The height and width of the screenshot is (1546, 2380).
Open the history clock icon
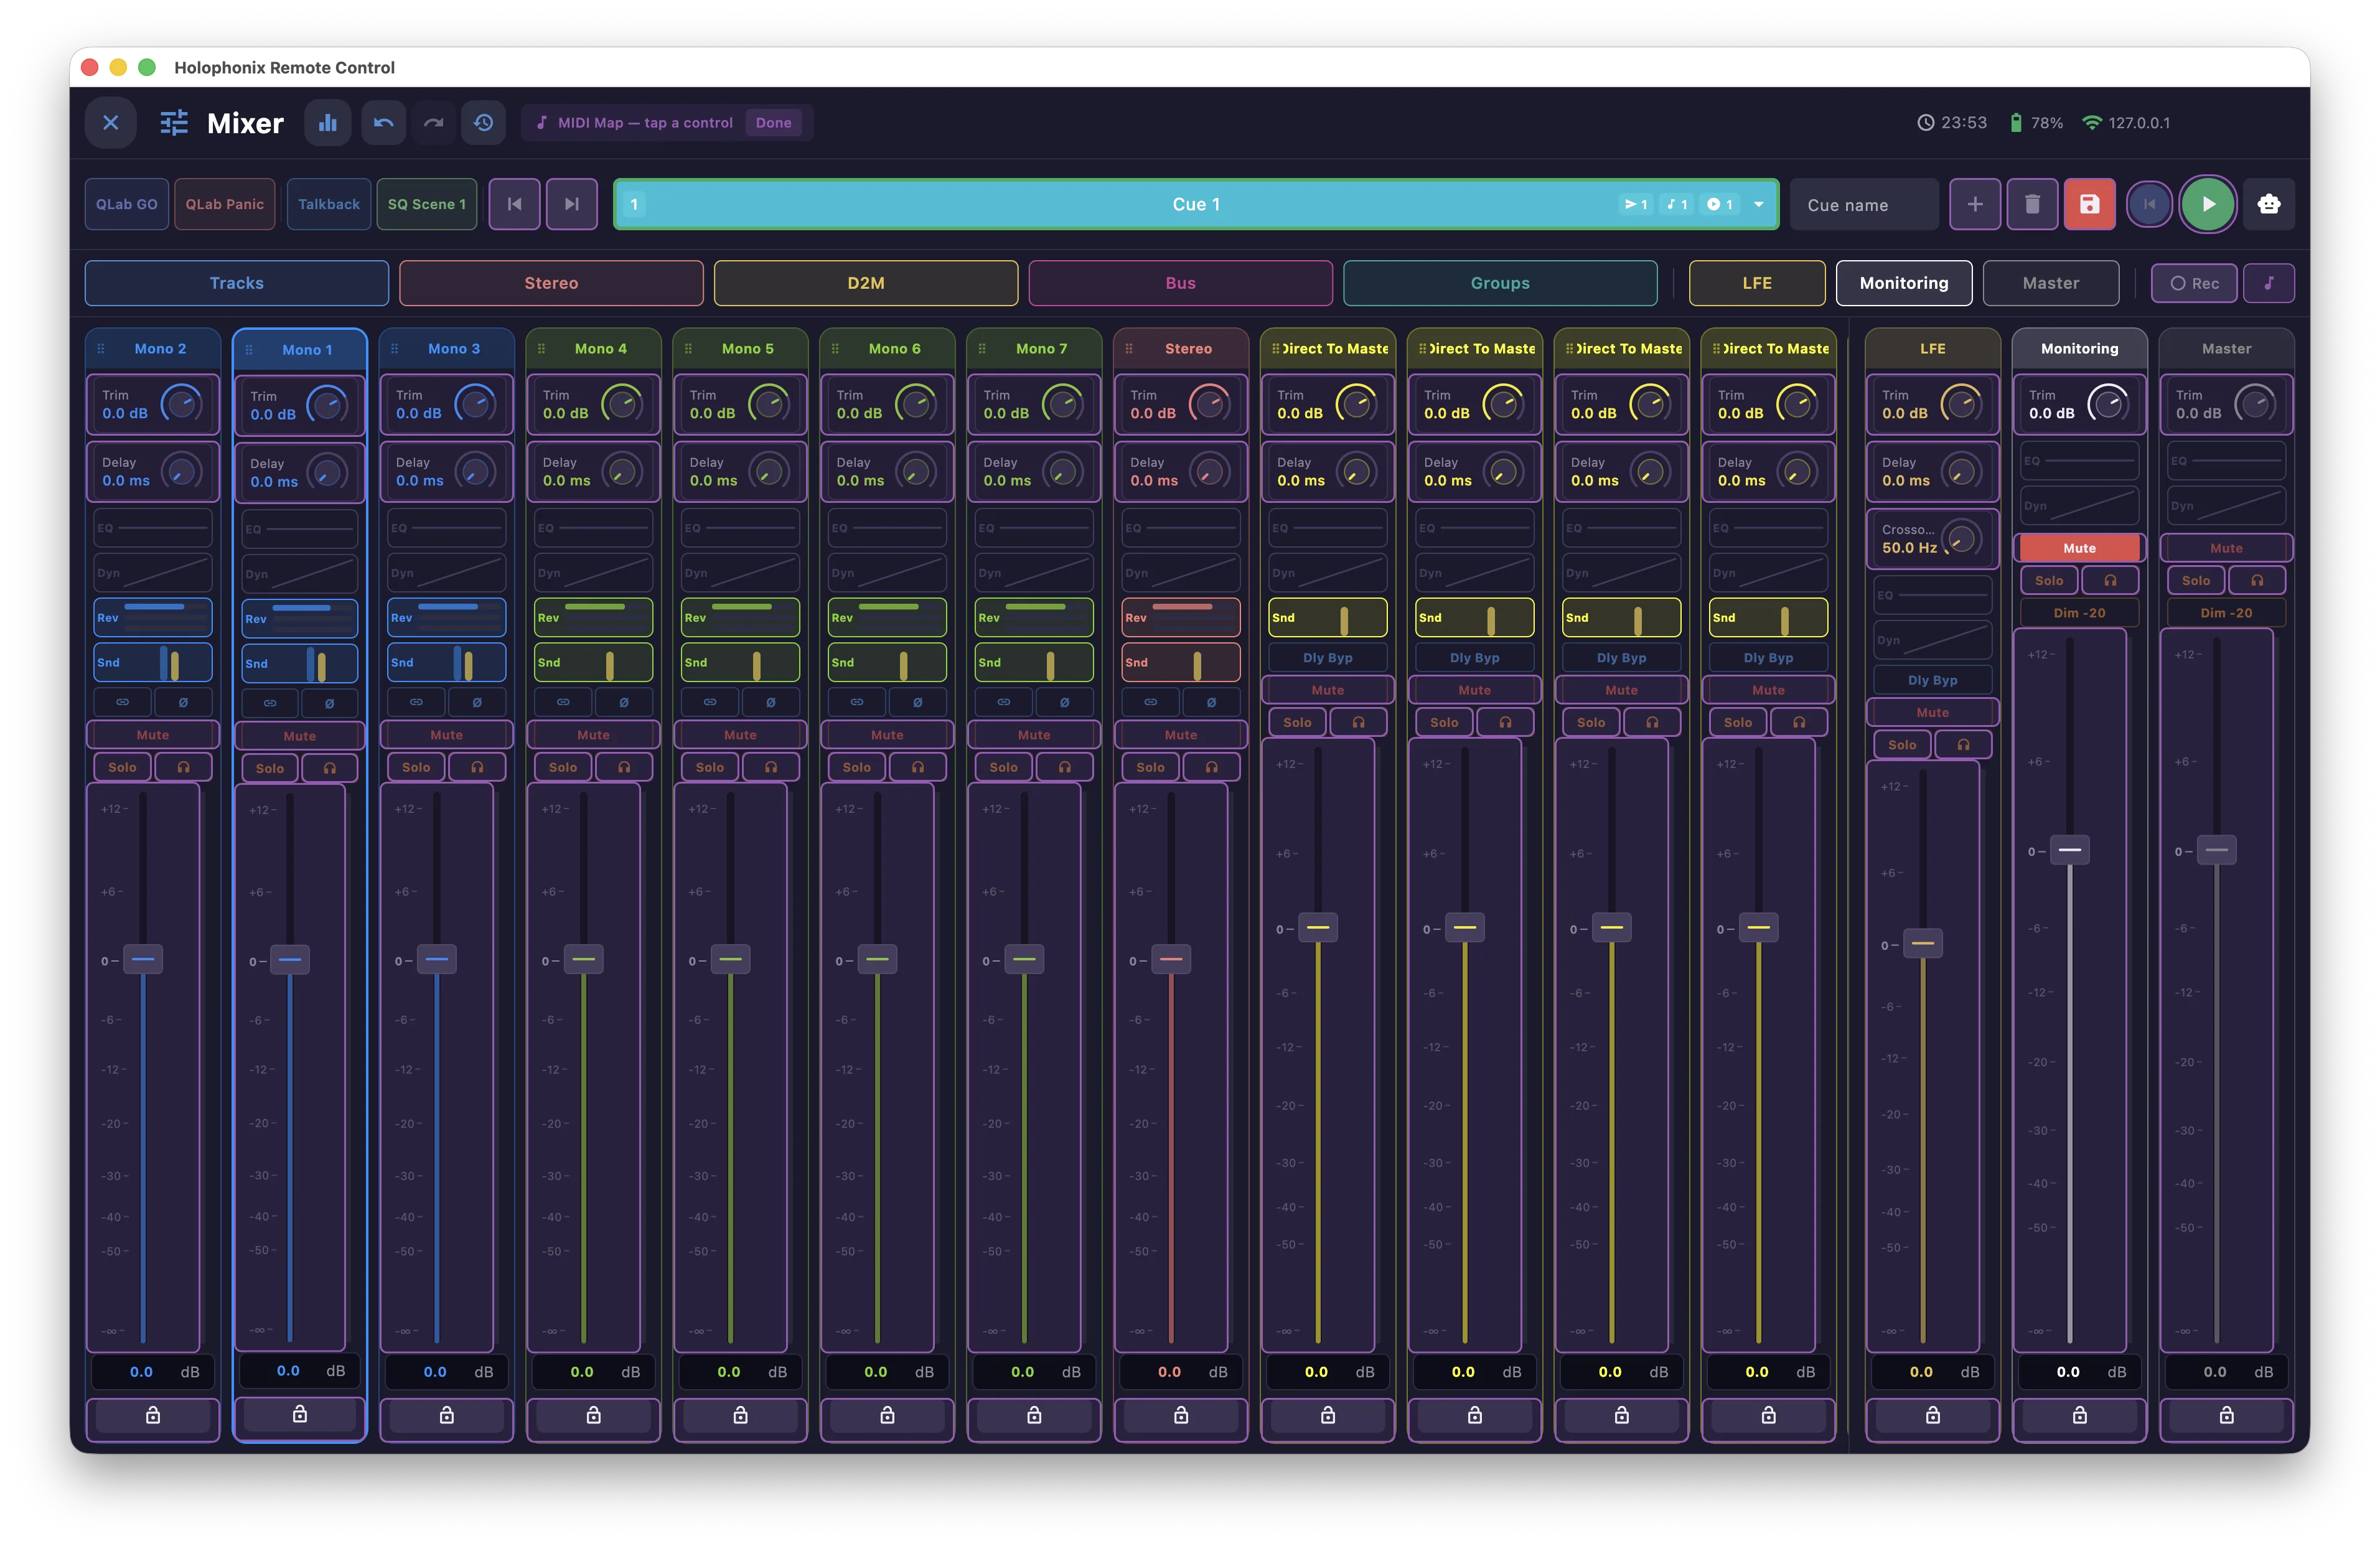[x=484, y=123]
